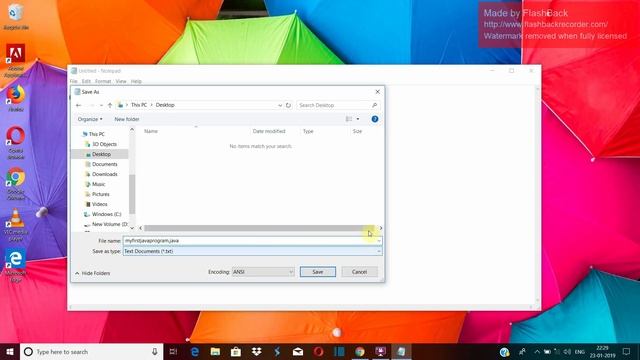The image size is (640, 360).
Task: Select Videos in navigation tree
Action: (x=99, y=204)
